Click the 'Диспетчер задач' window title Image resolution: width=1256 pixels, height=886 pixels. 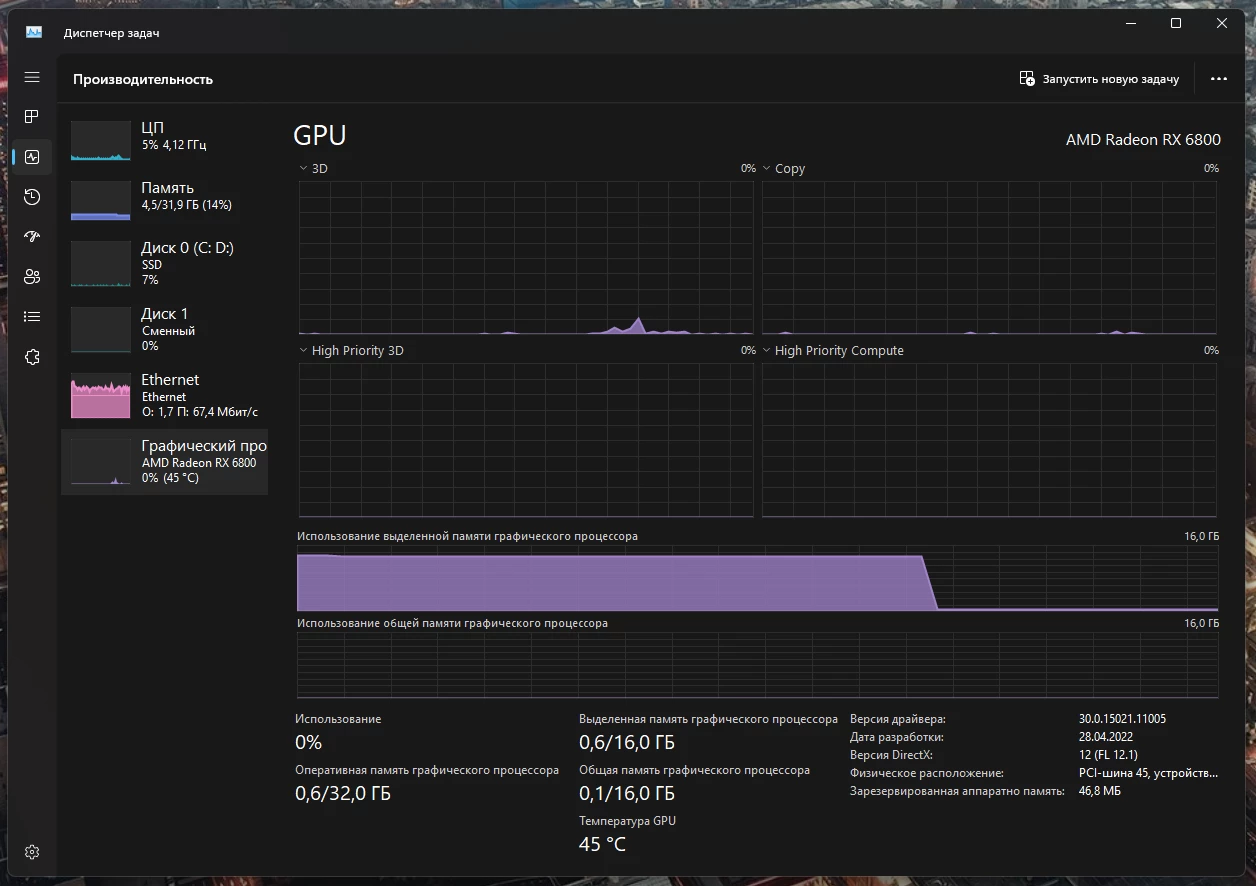112,33
